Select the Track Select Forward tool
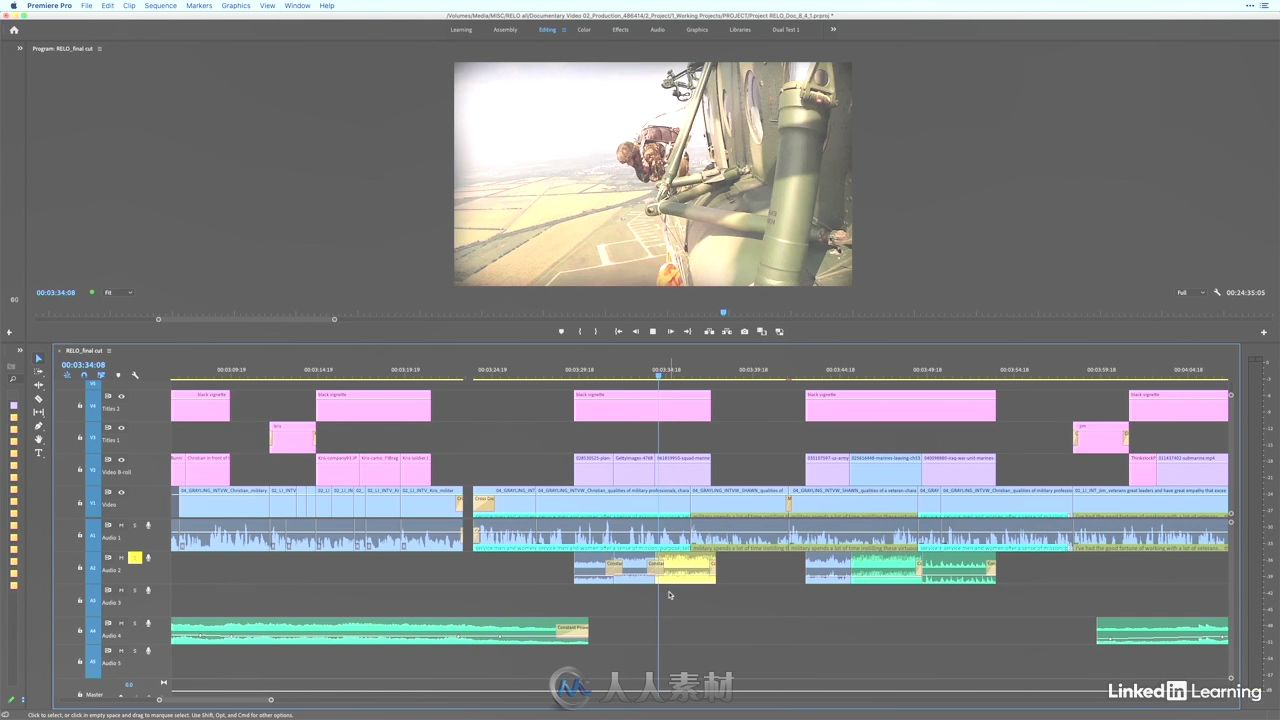The height and width of the screenshot is (720, 1280). click(x=39, y=371)
